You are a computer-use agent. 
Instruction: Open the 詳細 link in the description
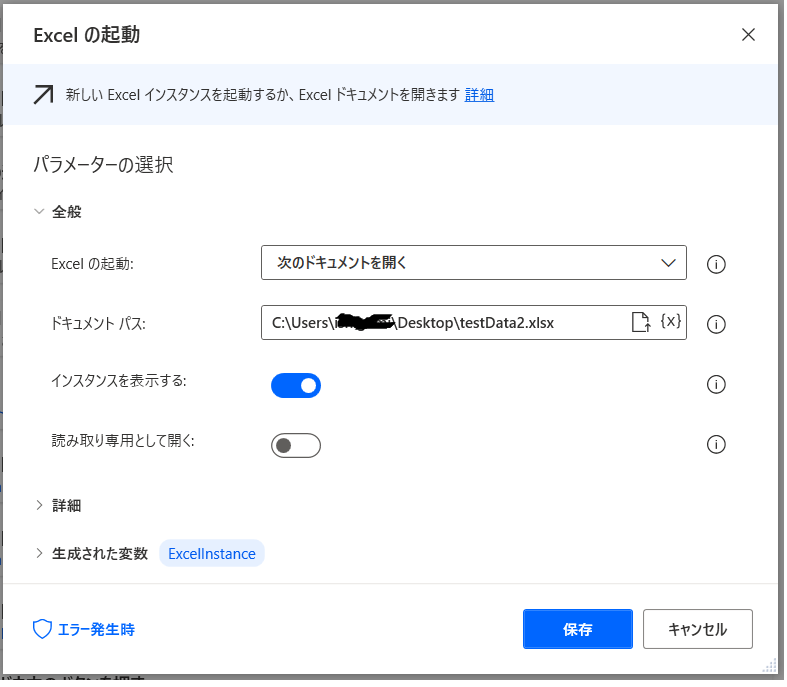[x=479, y=95]
